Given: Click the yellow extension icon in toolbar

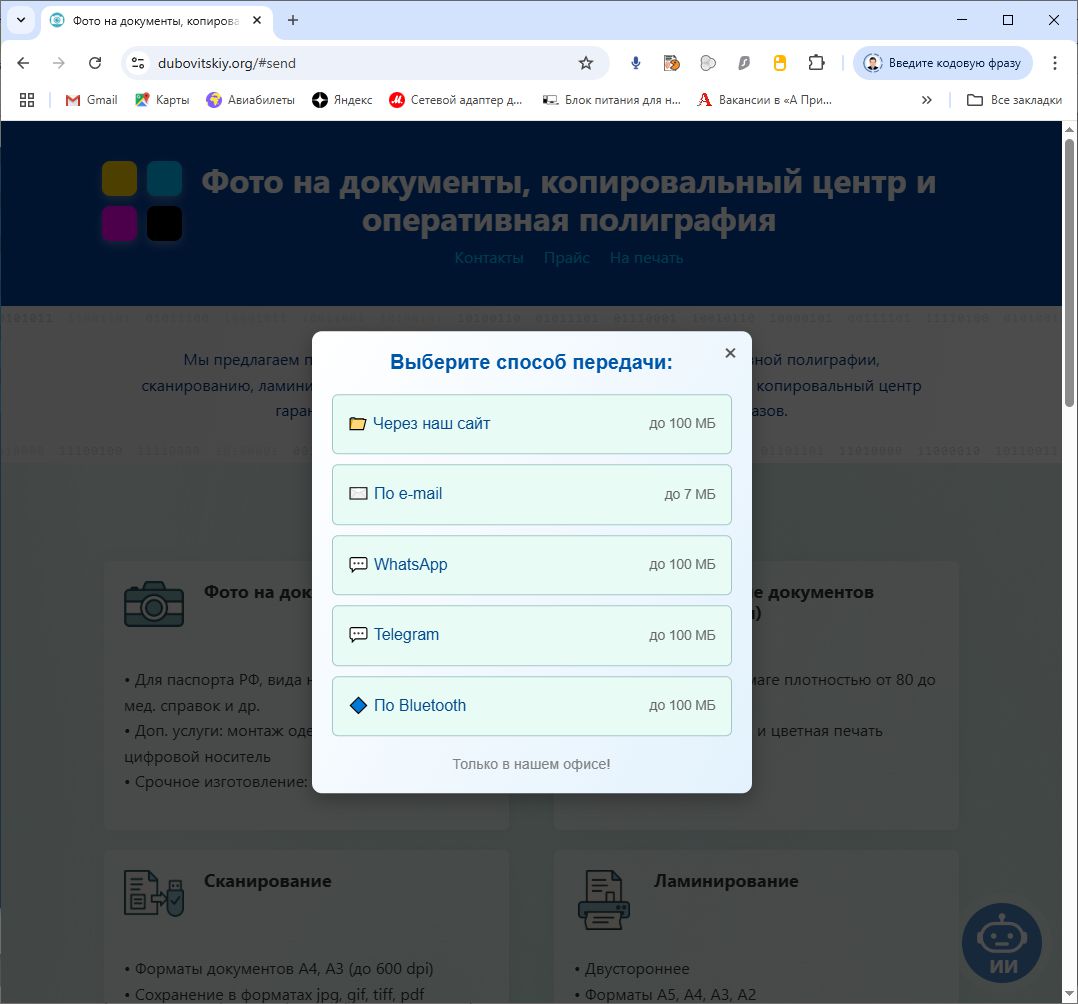Looking at the screenshot, I should (780, 63).
